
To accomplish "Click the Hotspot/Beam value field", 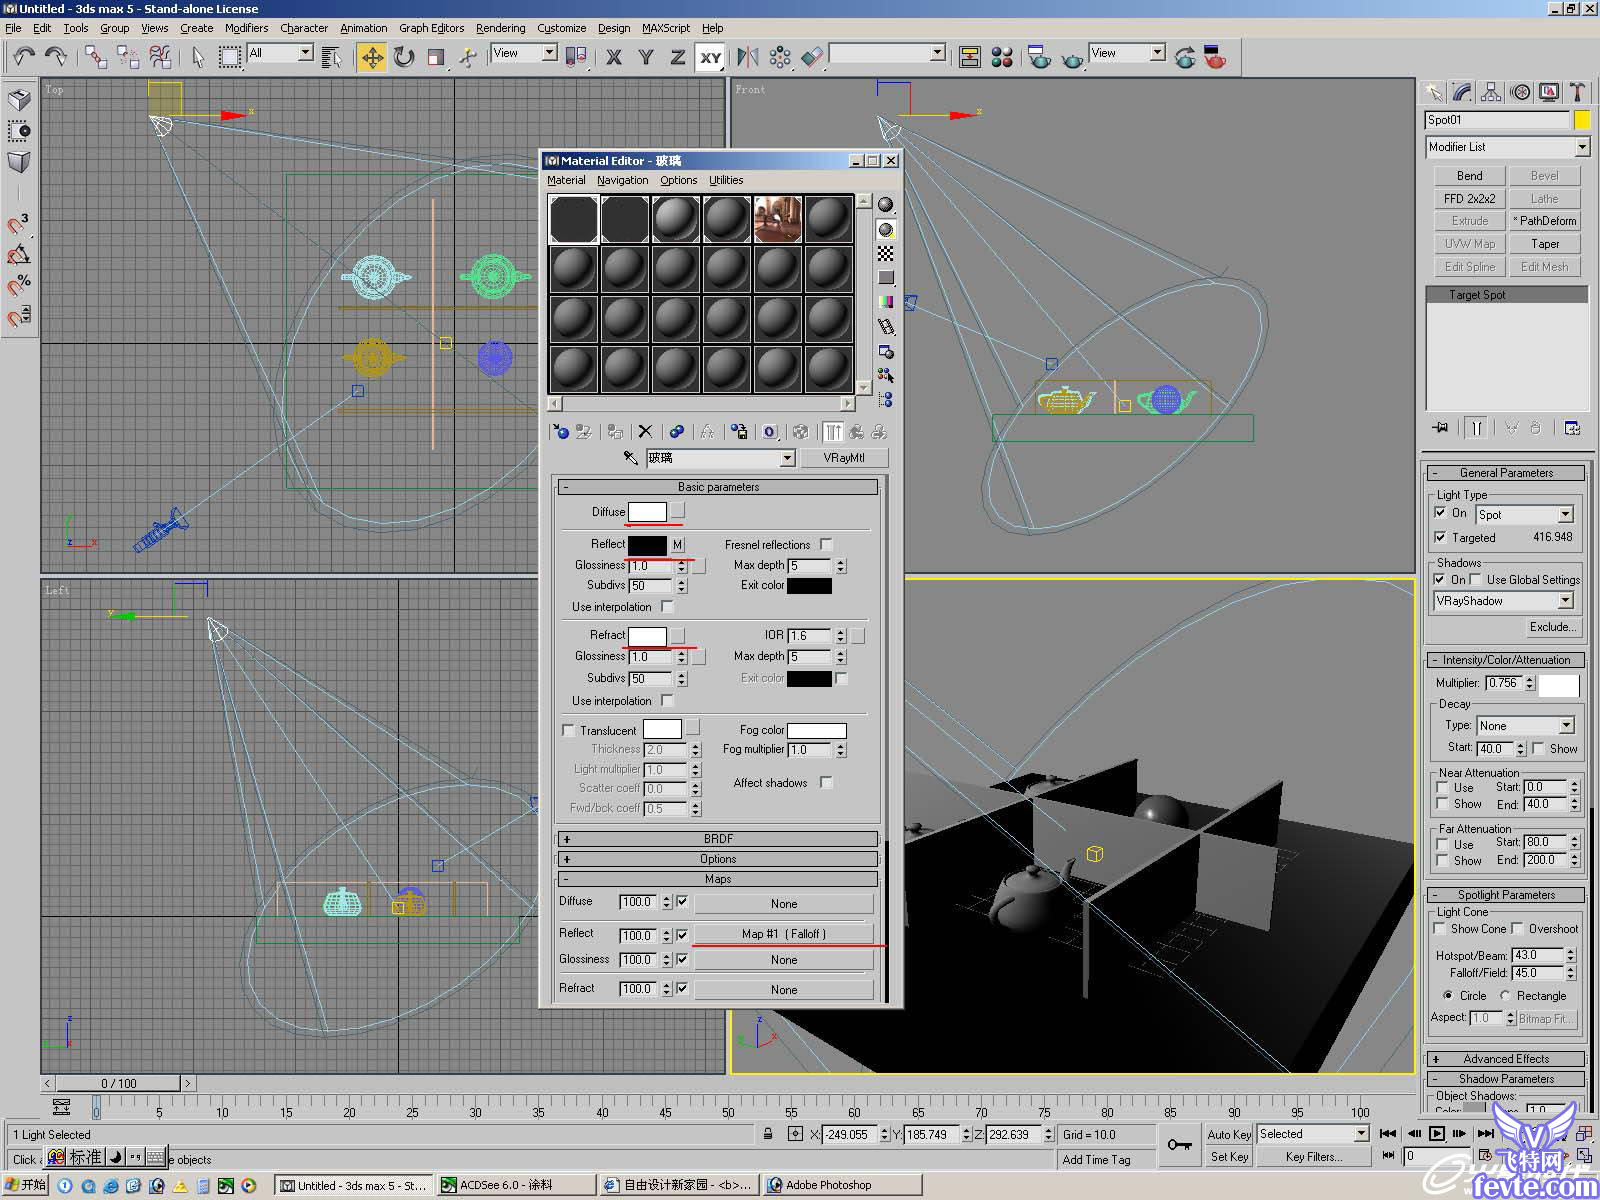I will (x=1537, y=955).
